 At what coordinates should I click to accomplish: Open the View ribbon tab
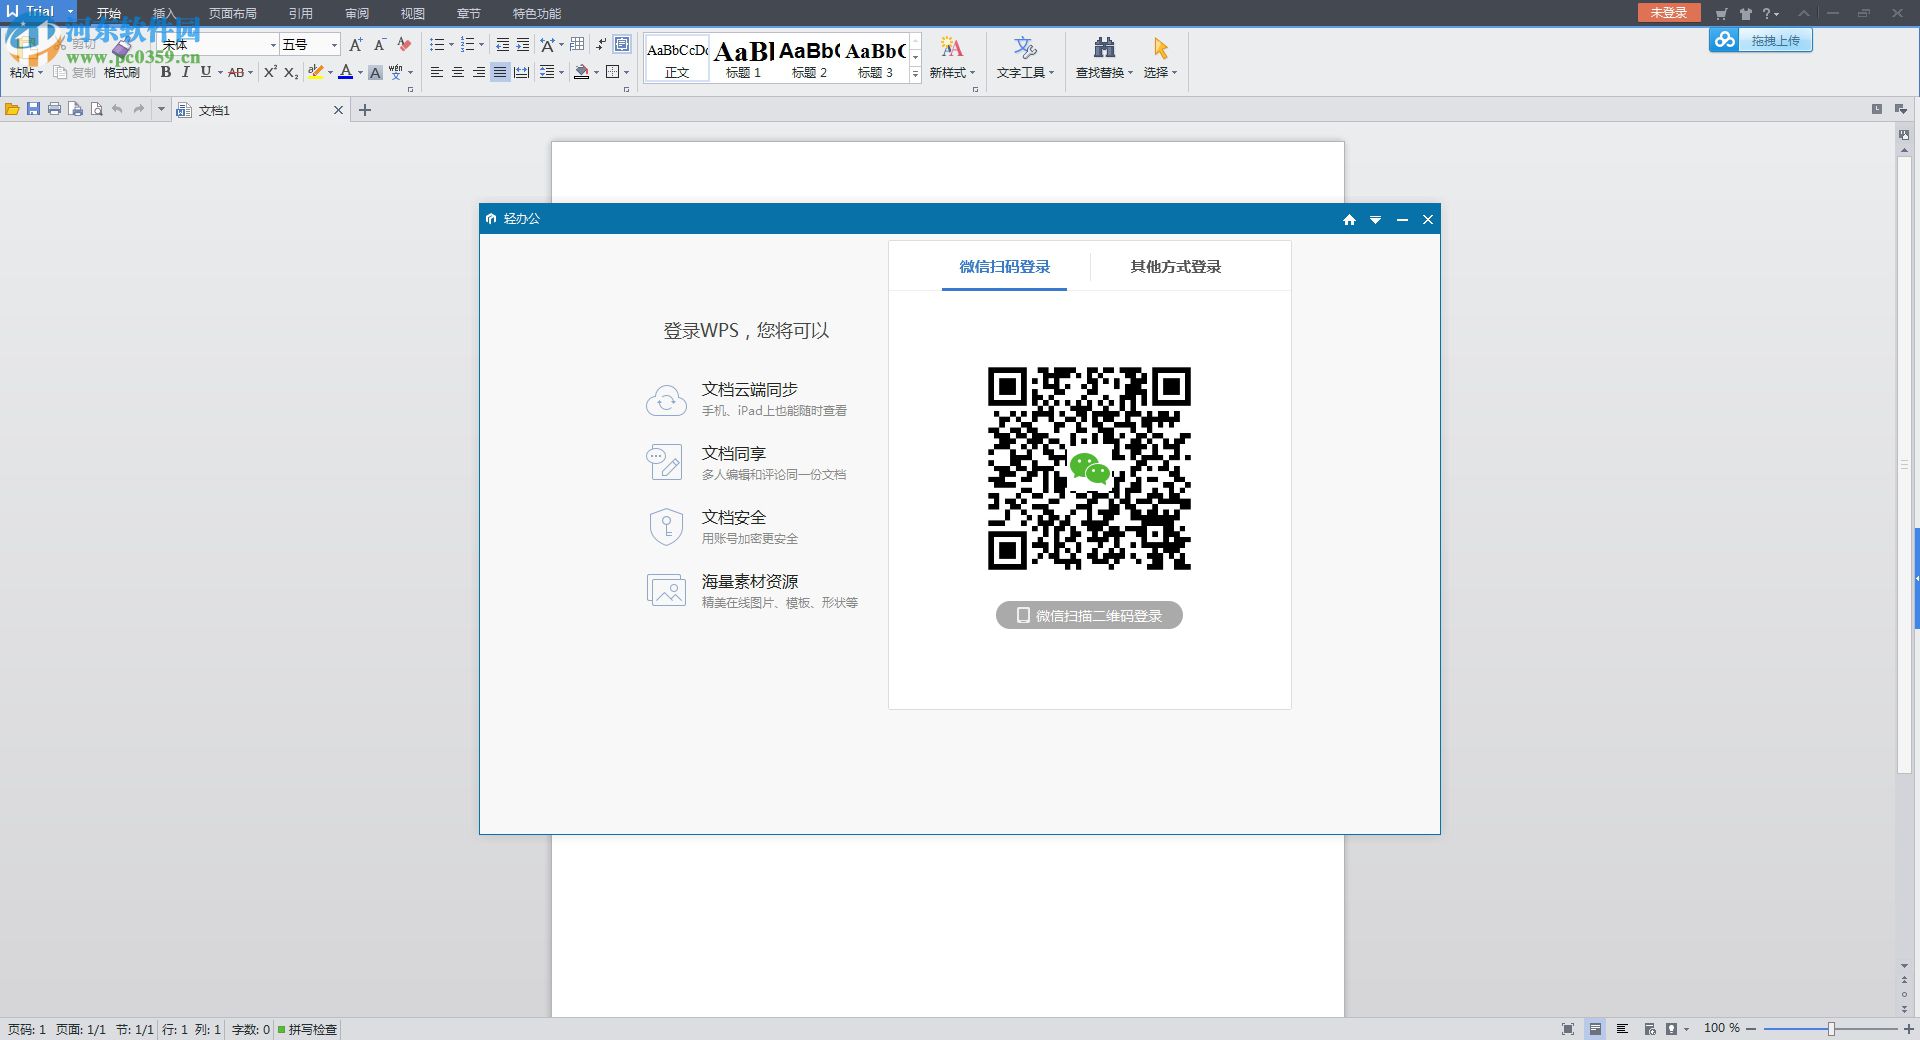tap(412, 13)
